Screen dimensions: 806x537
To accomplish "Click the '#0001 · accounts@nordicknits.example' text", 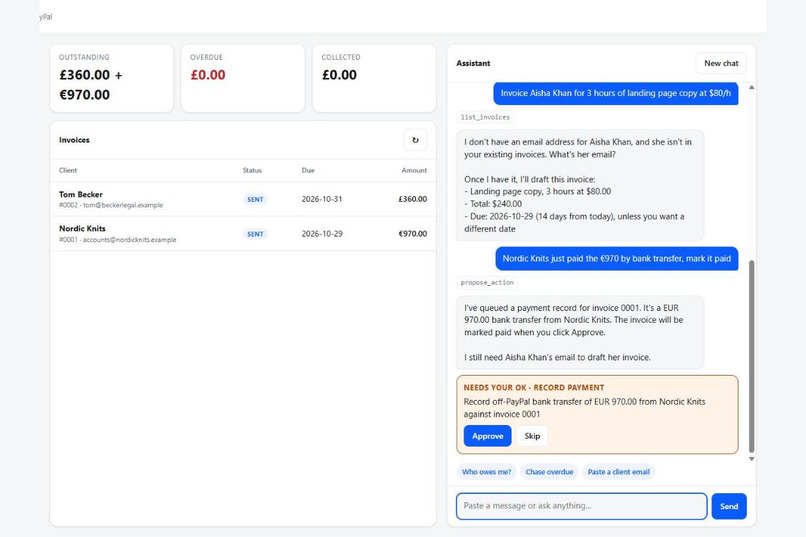I will (117, 239).
